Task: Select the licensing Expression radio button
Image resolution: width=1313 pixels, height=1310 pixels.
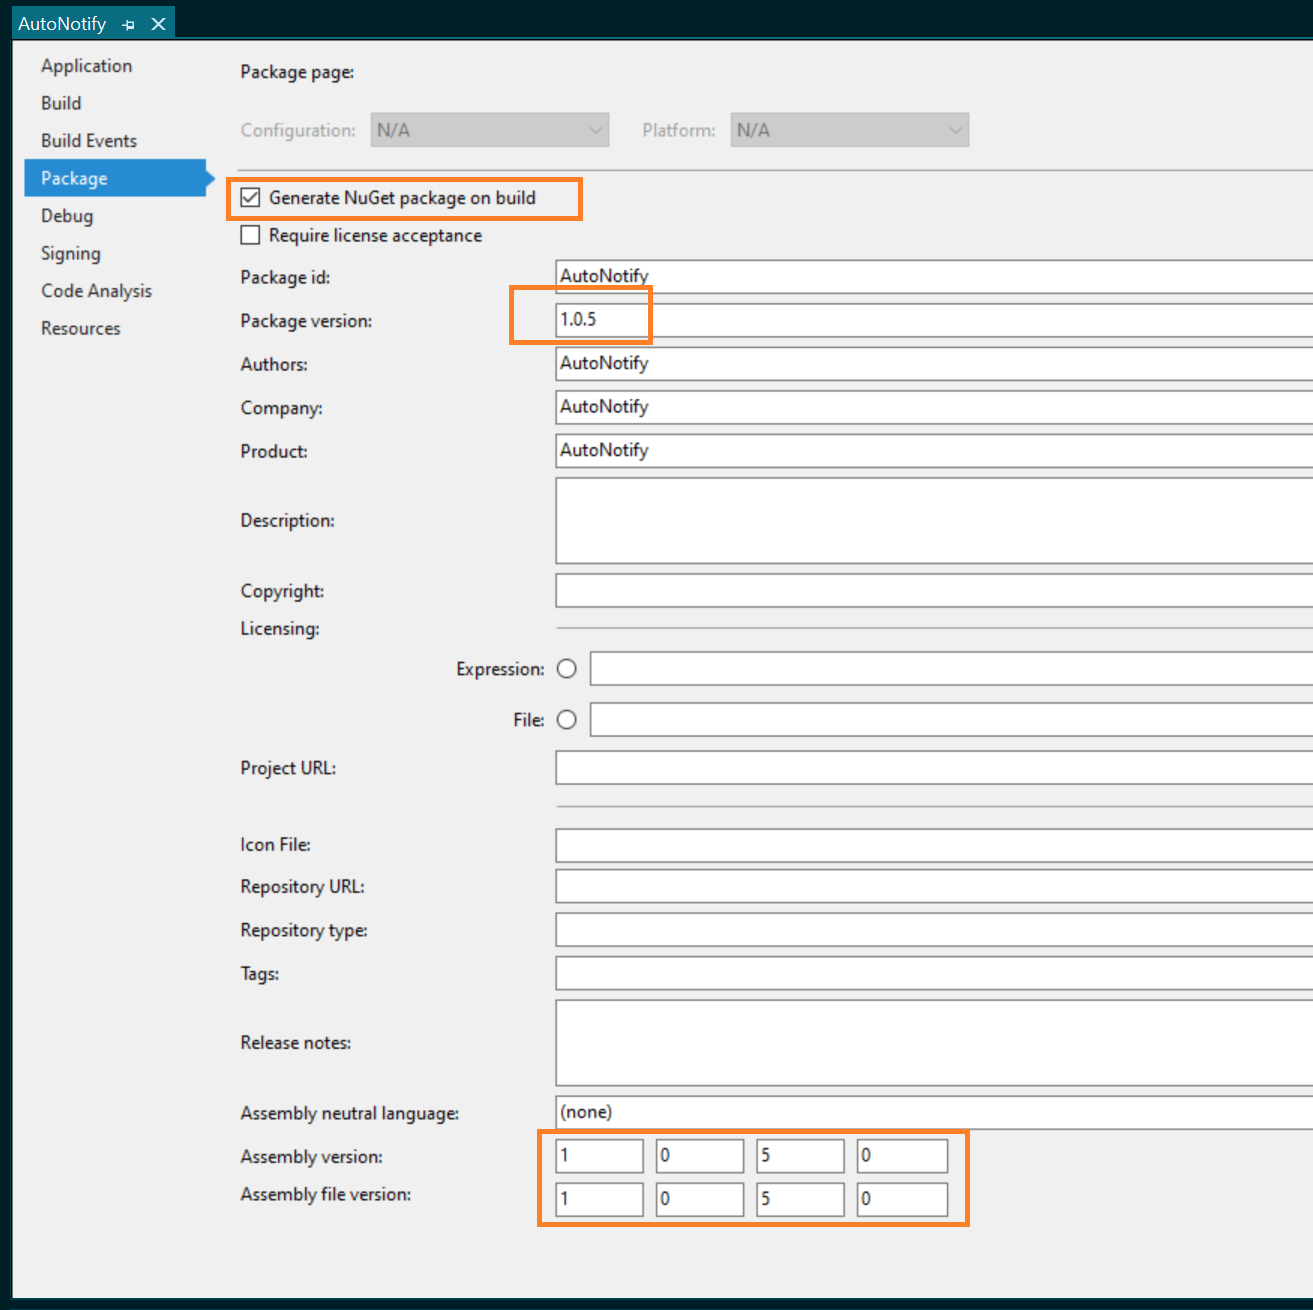Action: click(567, 669)
